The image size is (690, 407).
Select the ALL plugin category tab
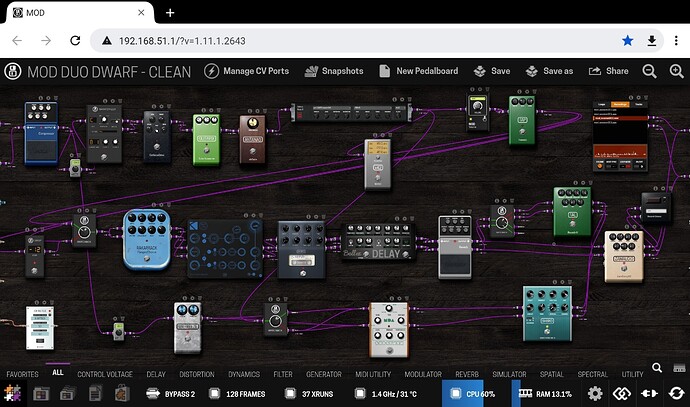coord(58,372)
